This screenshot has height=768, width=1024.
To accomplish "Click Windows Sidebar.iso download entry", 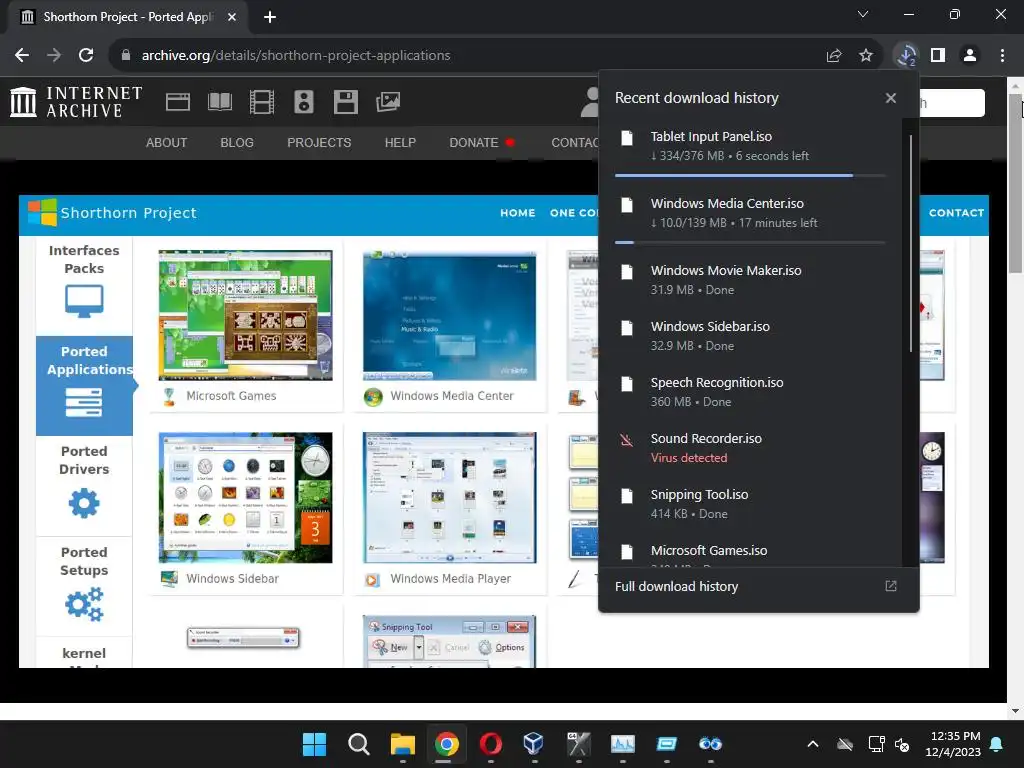I will tap(750, 336).
